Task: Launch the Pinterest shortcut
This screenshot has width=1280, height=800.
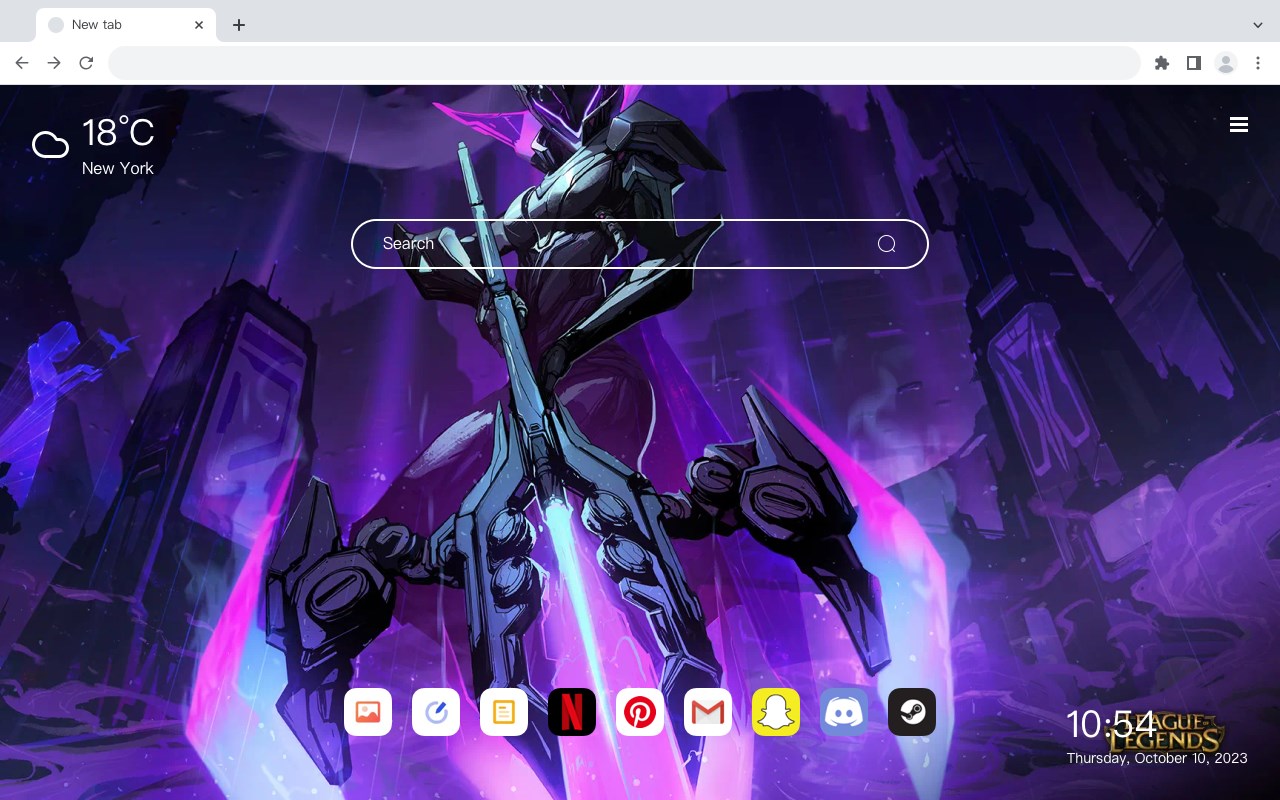Action: pyautogui.click(x=640, y=712)
